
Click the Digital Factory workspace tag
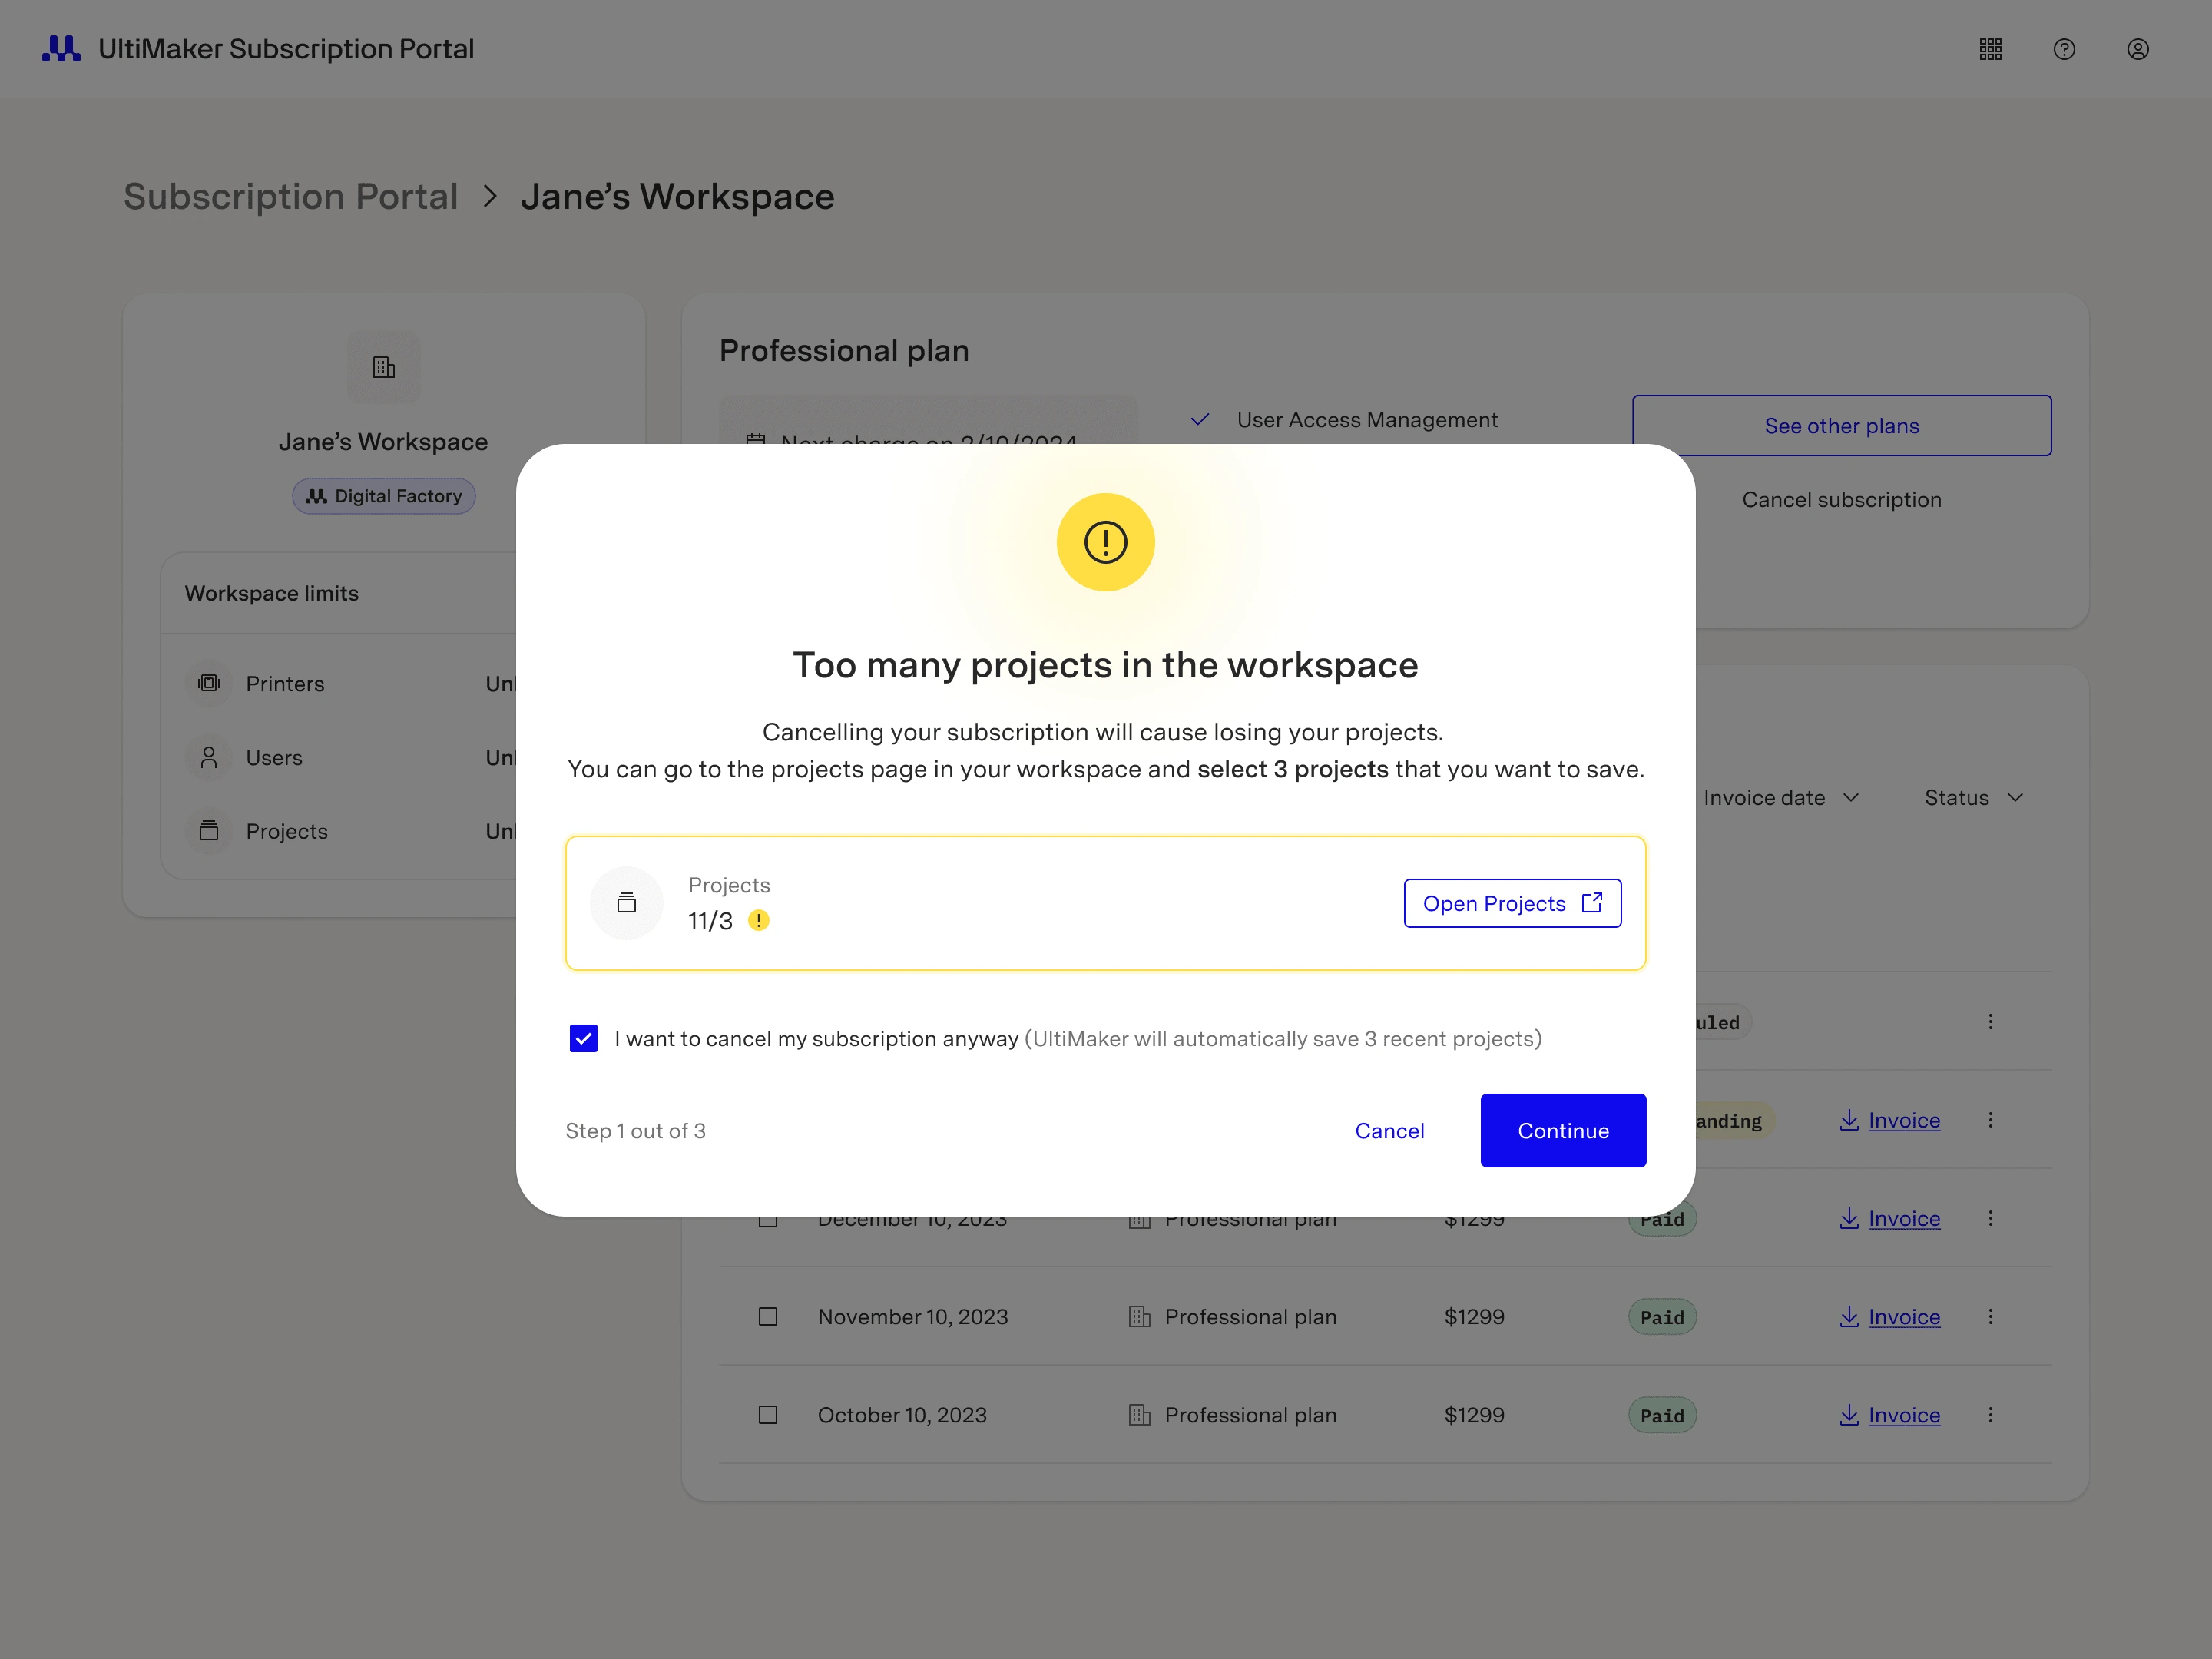[383, 493]
